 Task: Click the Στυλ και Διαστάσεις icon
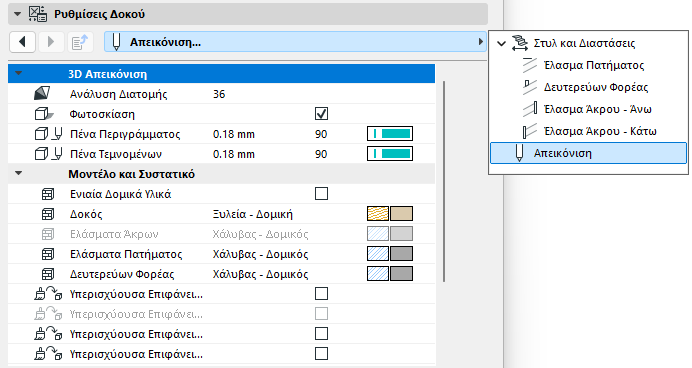click(x=520, y=43)
